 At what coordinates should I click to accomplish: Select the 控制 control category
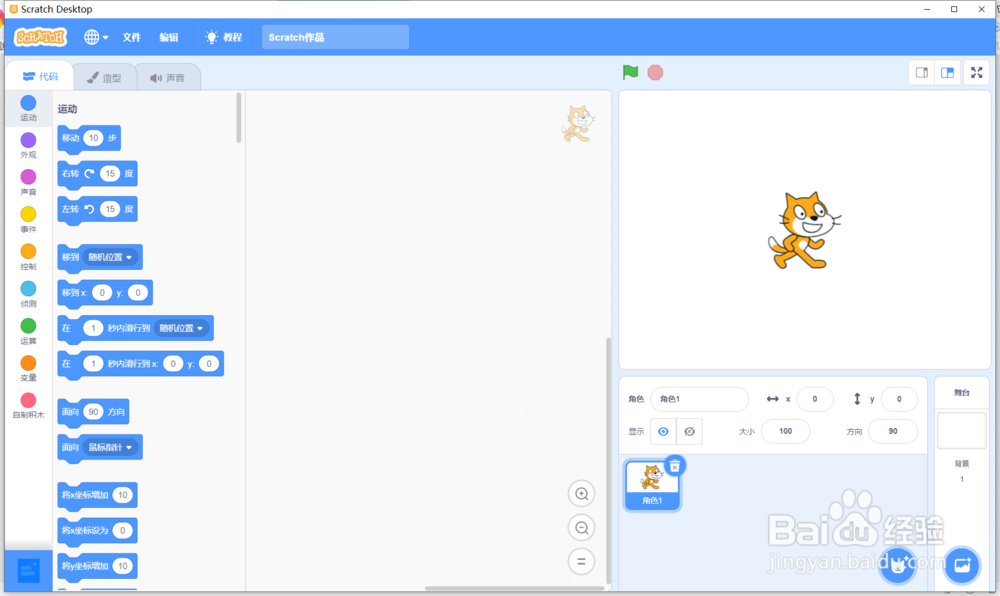click(x=28, y=257)
